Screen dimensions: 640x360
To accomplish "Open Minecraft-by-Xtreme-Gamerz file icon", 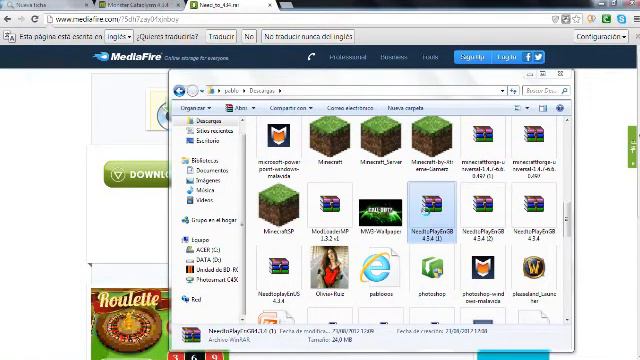I will (x=432, y=137).
